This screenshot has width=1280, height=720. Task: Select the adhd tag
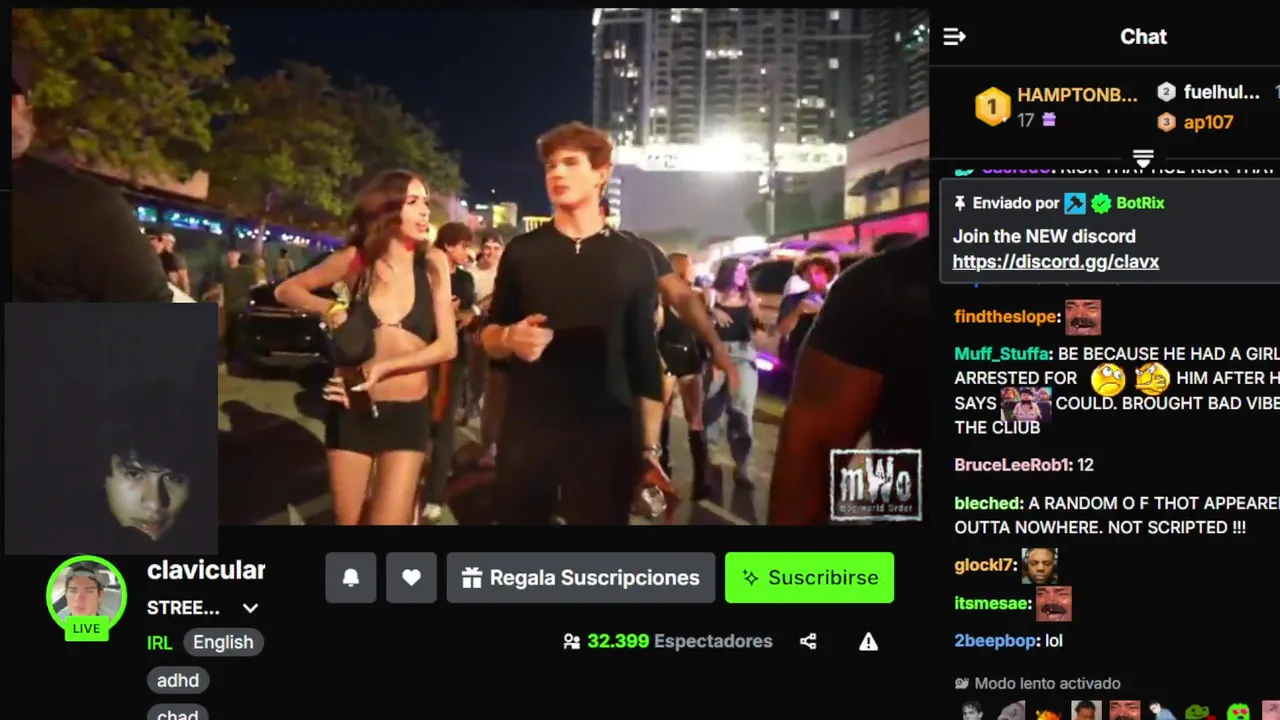[178, 681]
